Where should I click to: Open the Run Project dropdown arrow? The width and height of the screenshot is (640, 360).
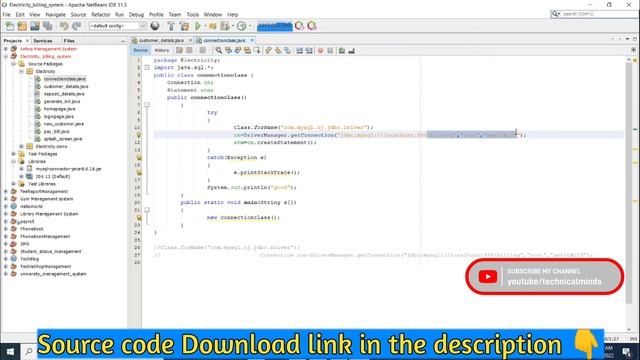tap(205, 26)
